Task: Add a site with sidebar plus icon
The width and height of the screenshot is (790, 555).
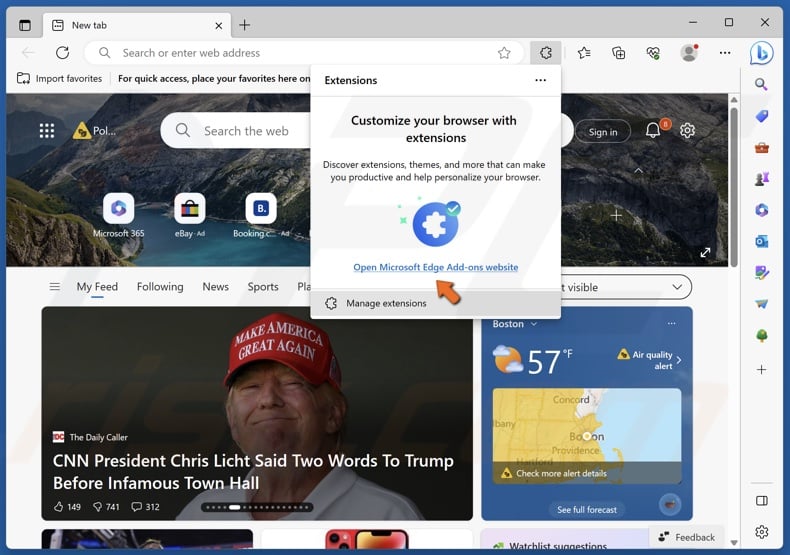Action: [761, 370]
